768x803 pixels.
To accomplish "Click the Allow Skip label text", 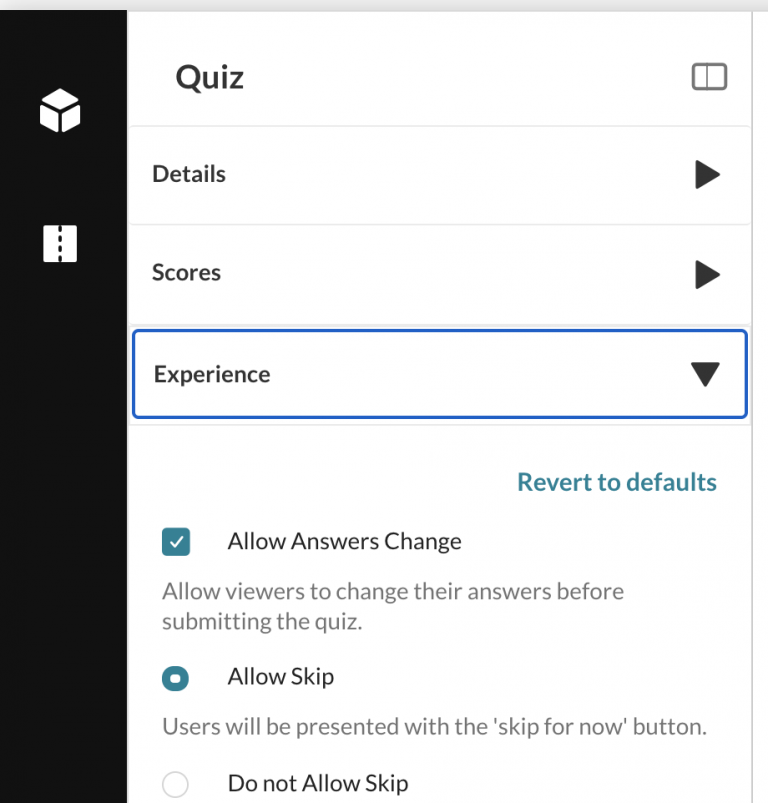I will (x=280, y=677).
